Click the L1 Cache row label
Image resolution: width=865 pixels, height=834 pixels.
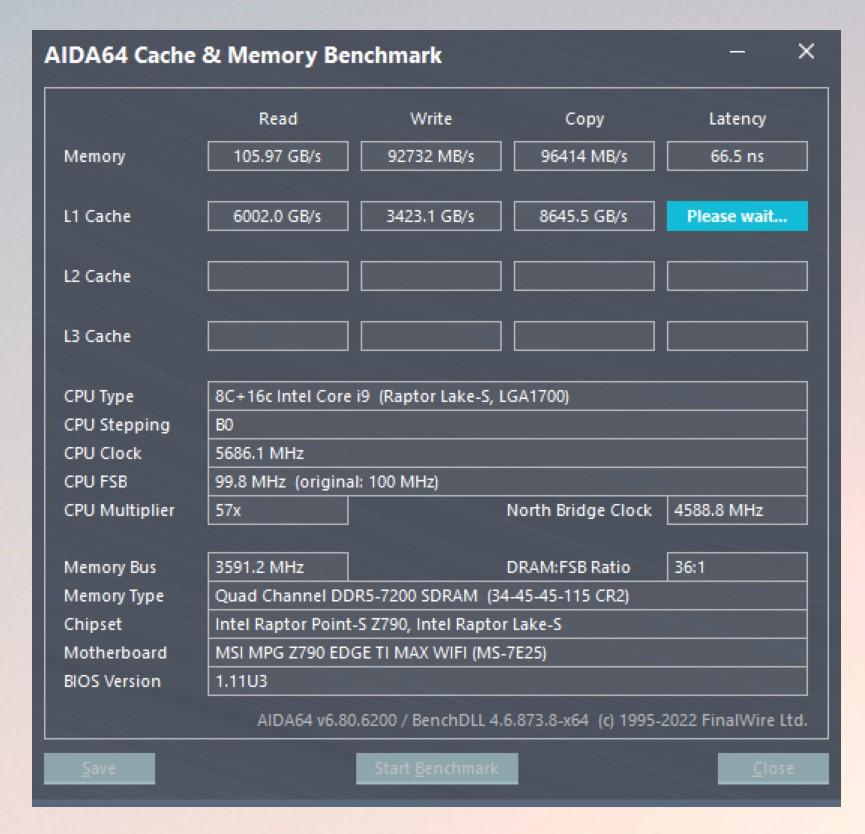[x=97, y=216]
